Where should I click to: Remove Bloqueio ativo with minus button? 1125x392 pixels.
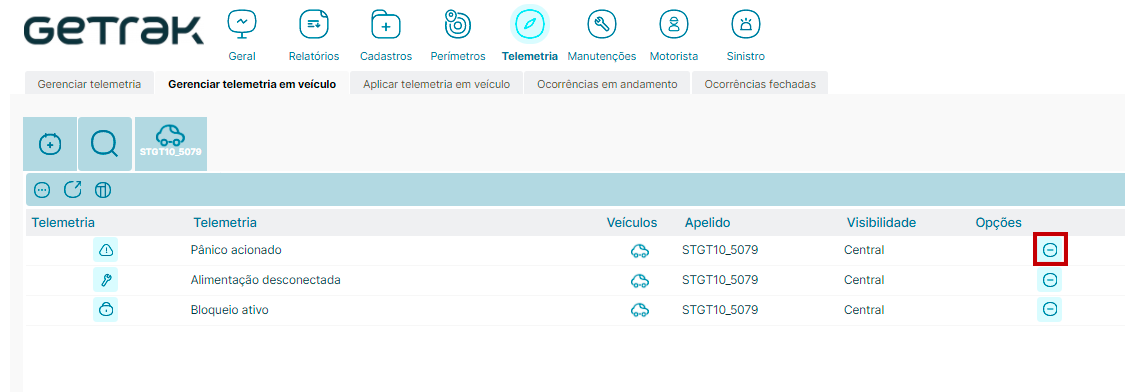pos(1050,309)
